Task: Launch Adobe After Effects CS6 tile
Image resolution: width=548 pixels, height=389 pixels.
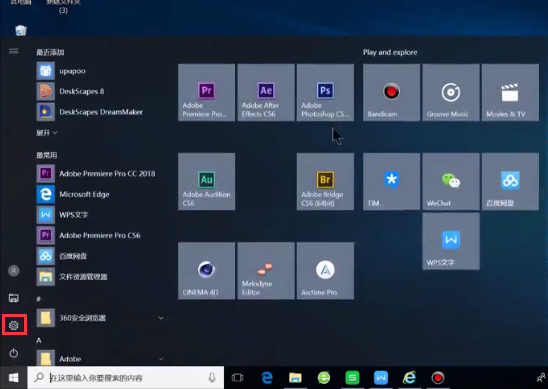Action: tap(266, 92)
